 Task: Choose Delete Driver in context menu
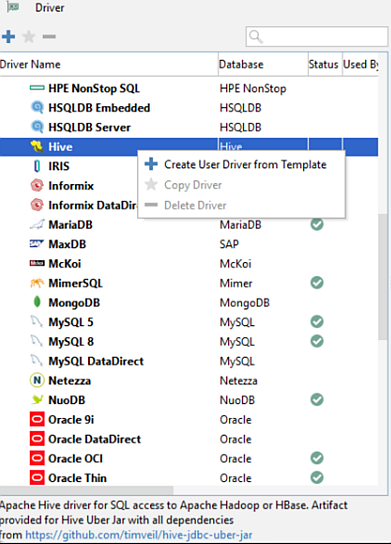coord(241,205)
